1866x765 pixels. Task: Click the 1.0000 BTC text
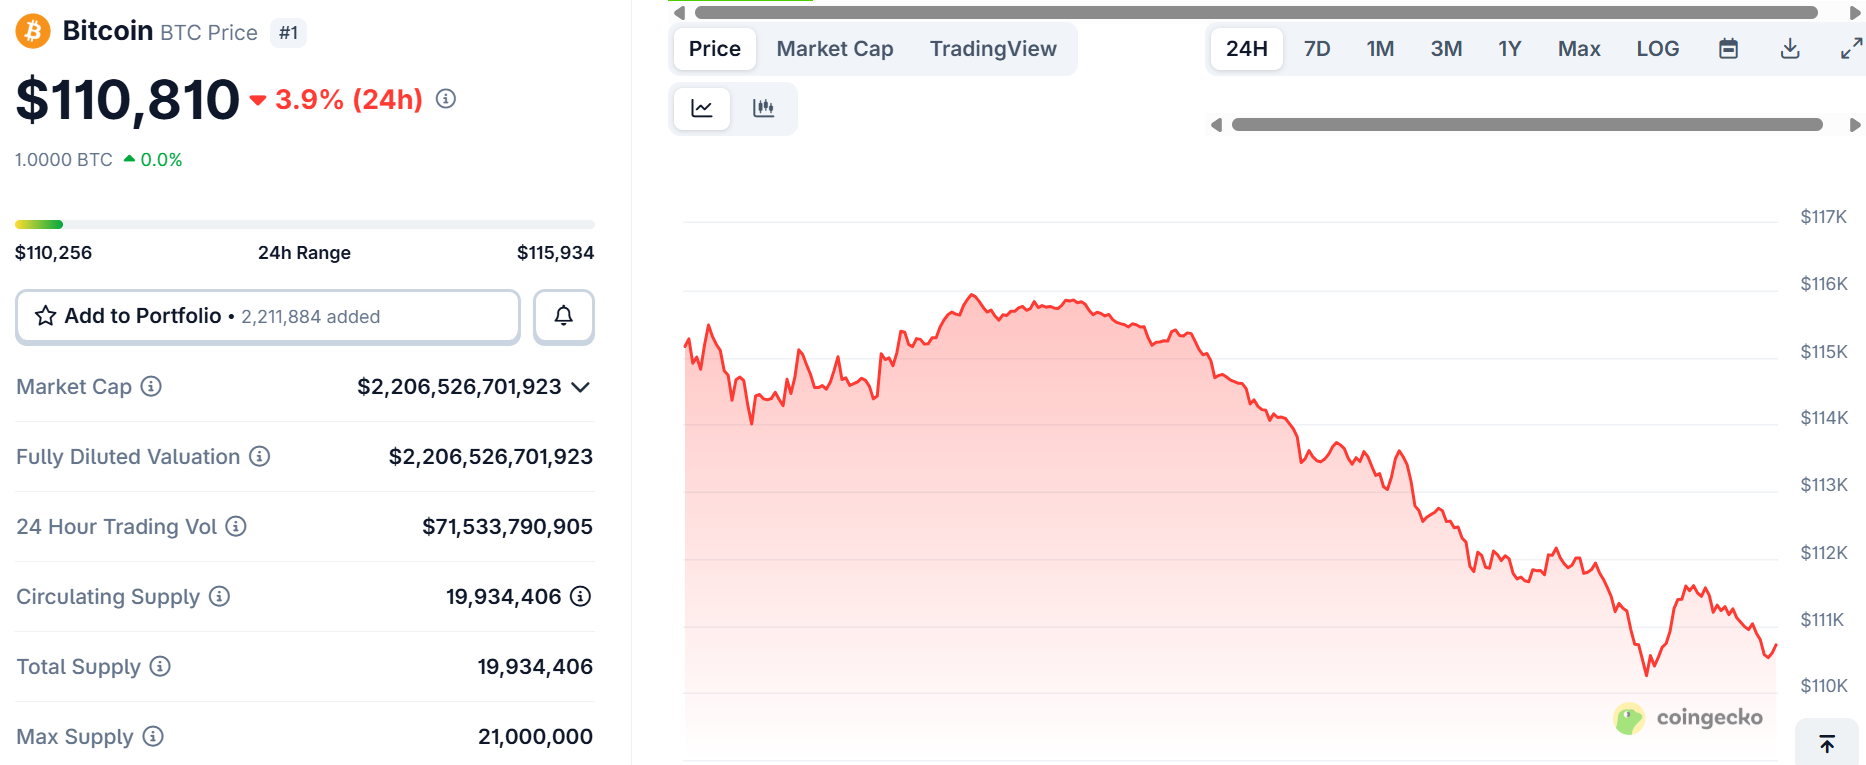64,160
